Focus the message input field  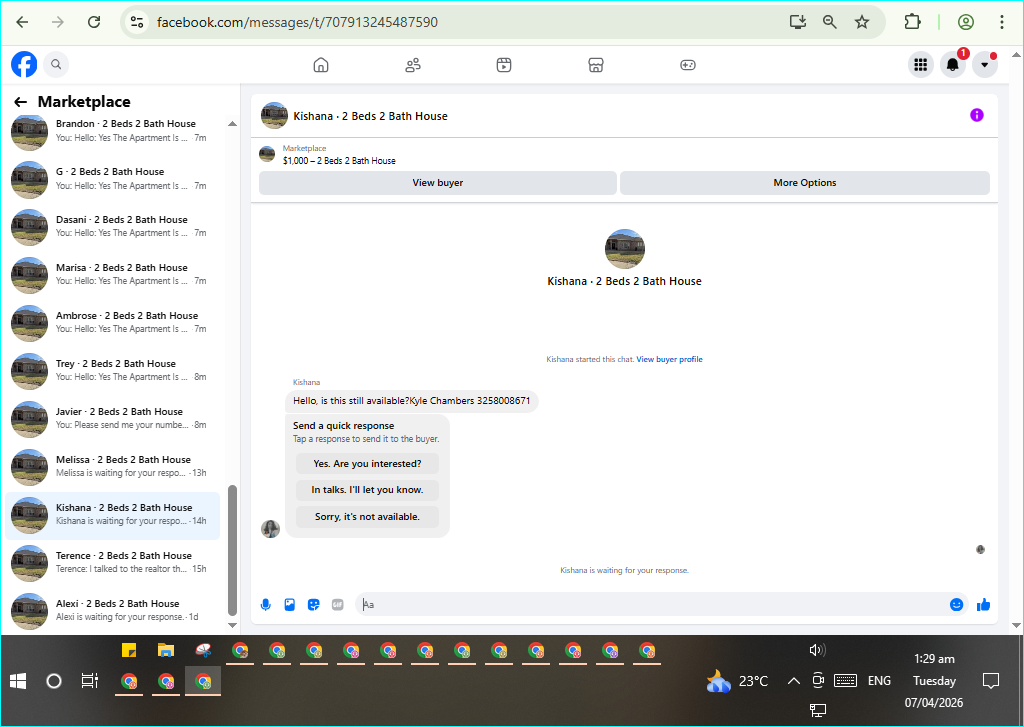pyautogui.click(x=653, y=605)
